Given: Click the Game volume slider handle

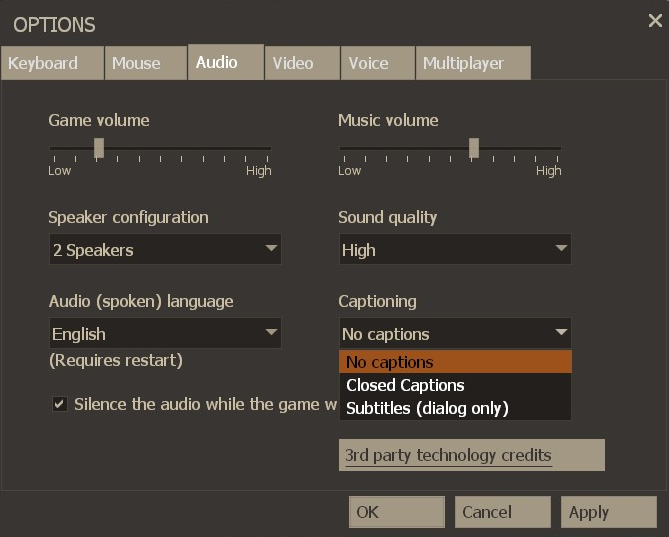Looking at the screenshot, I should (x=99, y=148).
